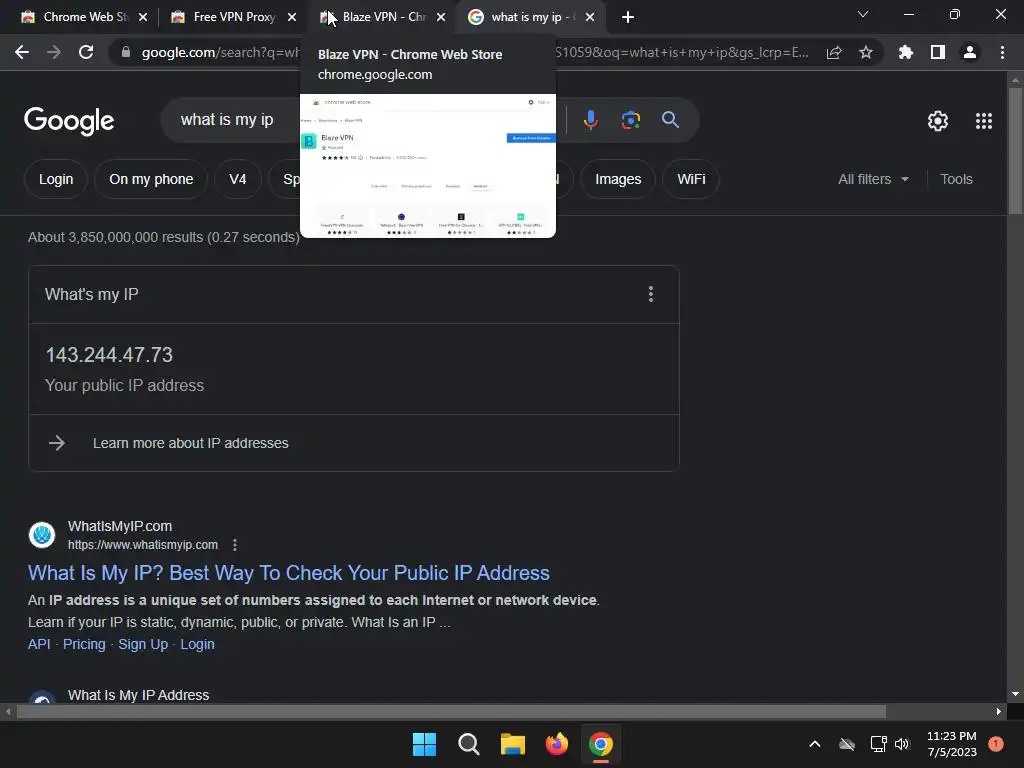The image size is (1024, 768).
Task: Open options menu of What's my IP card
Action: point(650,295)
